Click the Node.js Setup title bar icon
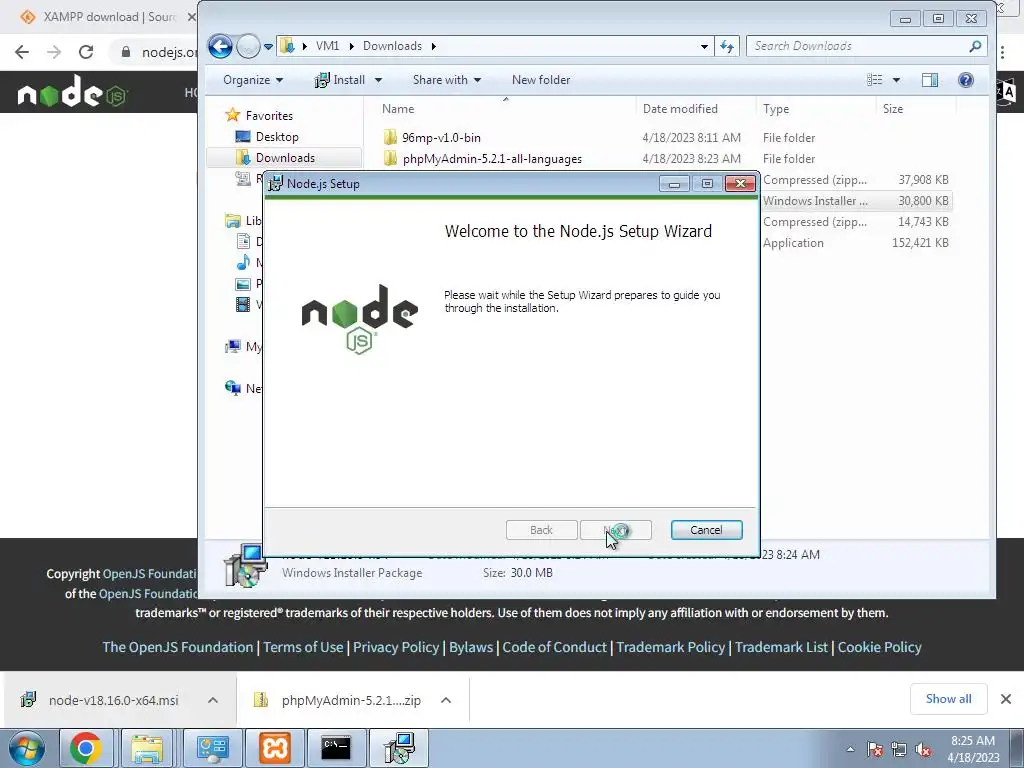1024x768 pixels. [276, 184]
